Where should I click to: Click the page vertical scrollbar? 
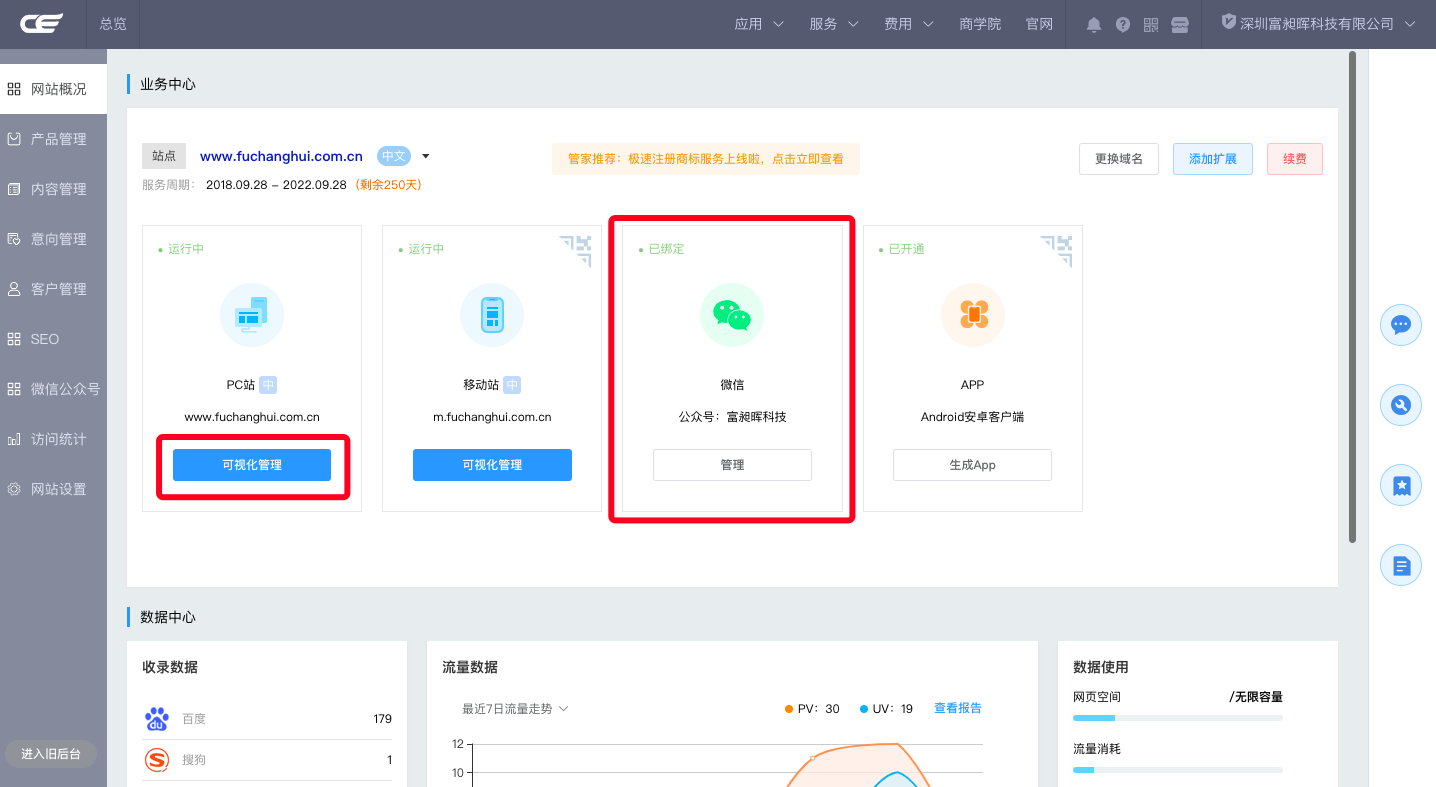(1352, 300)
